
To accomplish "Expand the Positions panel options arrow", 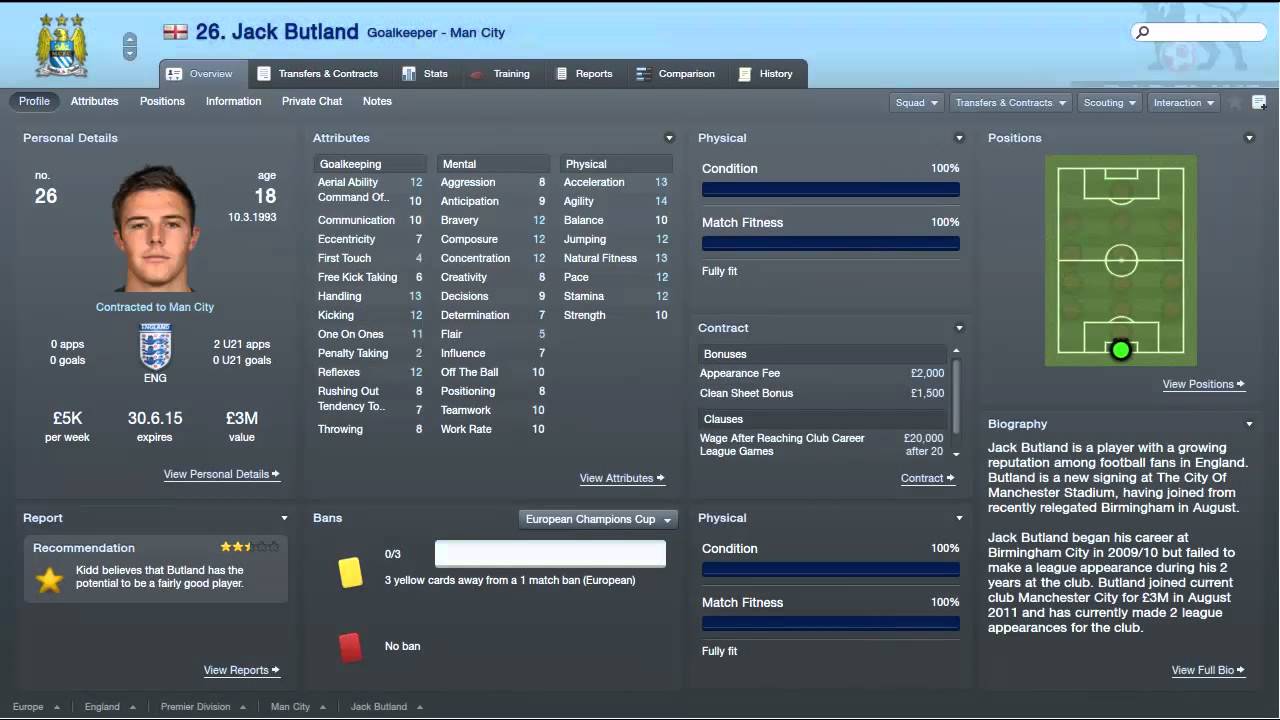I will pos(1249,138).
